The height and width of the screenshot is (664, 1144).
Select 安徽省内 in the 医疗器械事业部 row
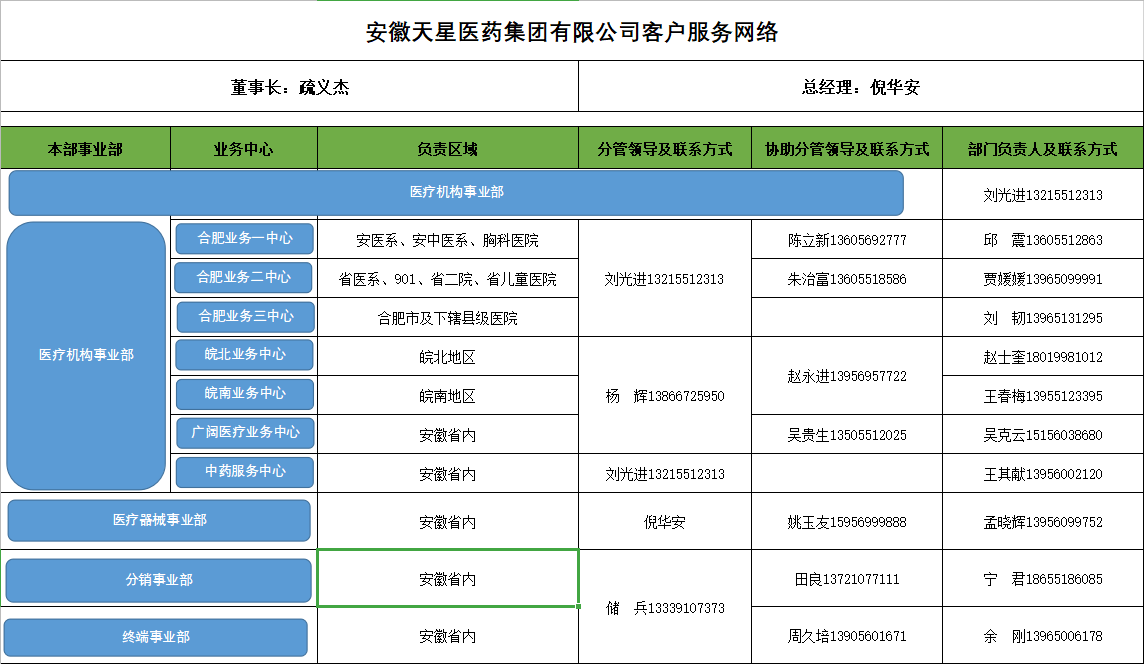(x=448, y=522)
